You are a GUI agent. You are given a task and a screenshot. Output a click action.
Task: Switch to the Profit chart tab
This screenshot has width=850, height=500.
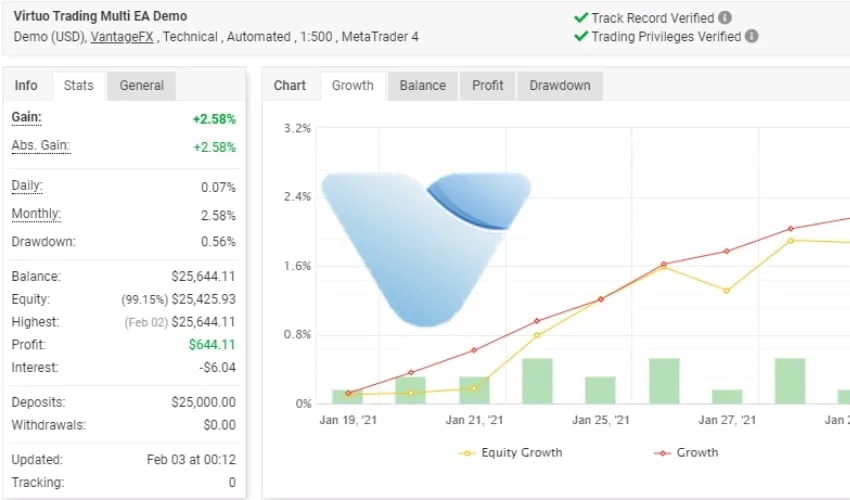pyautogui.click(x=487, y=85)
